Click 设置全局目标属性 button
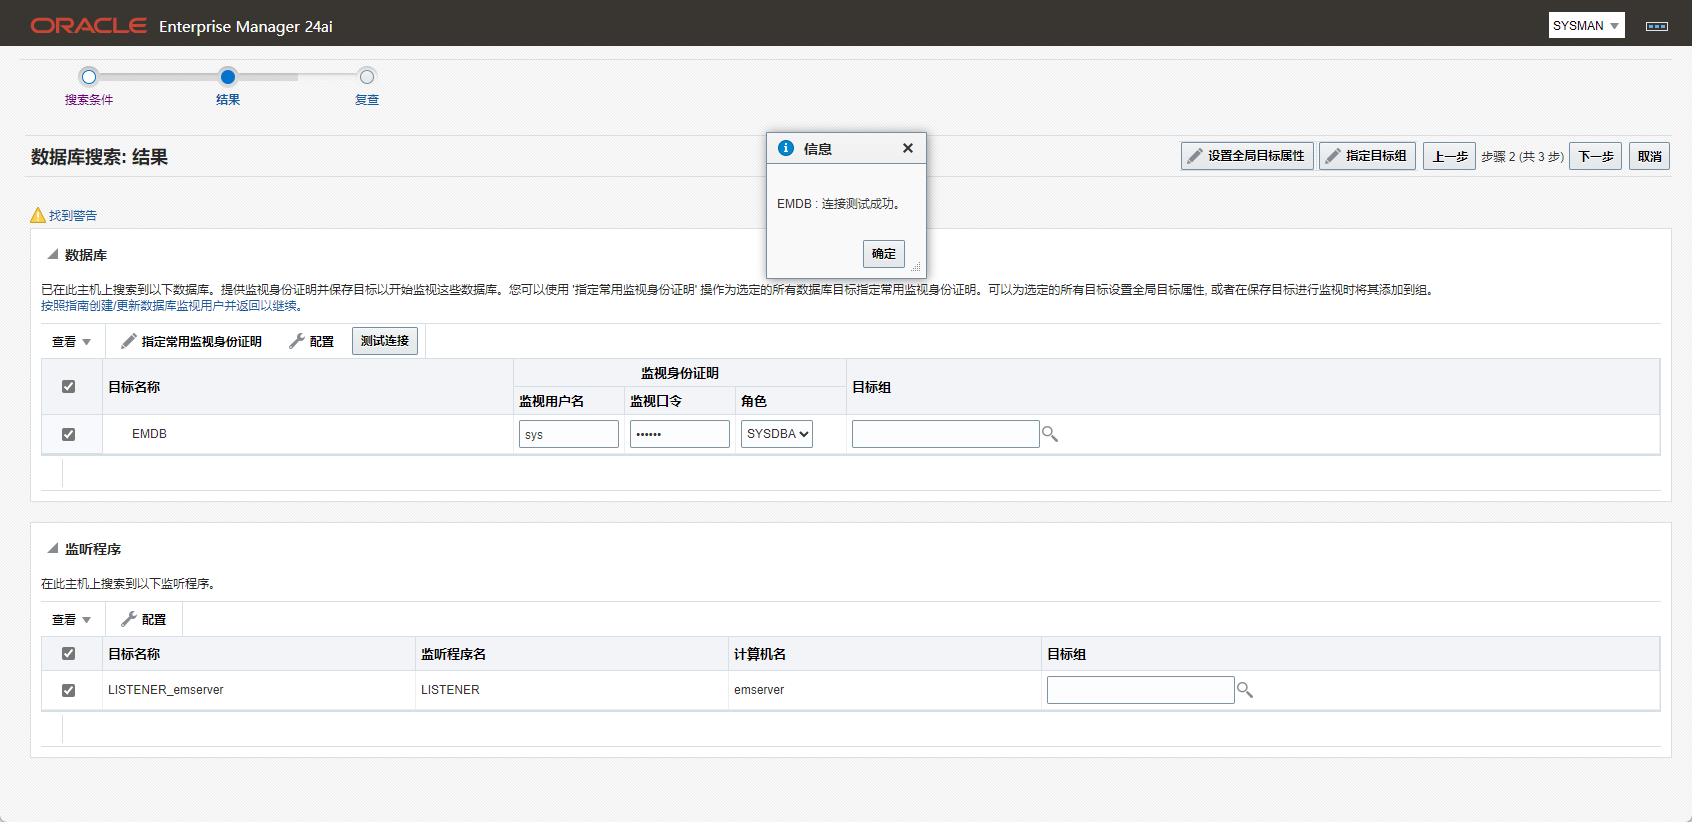1692x822 pixels. pos(1247,156)
